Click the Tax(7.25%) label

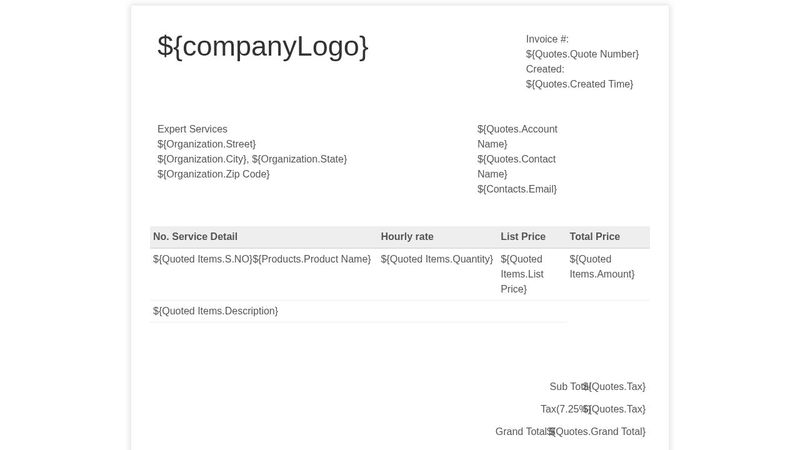tap(562, 409)
